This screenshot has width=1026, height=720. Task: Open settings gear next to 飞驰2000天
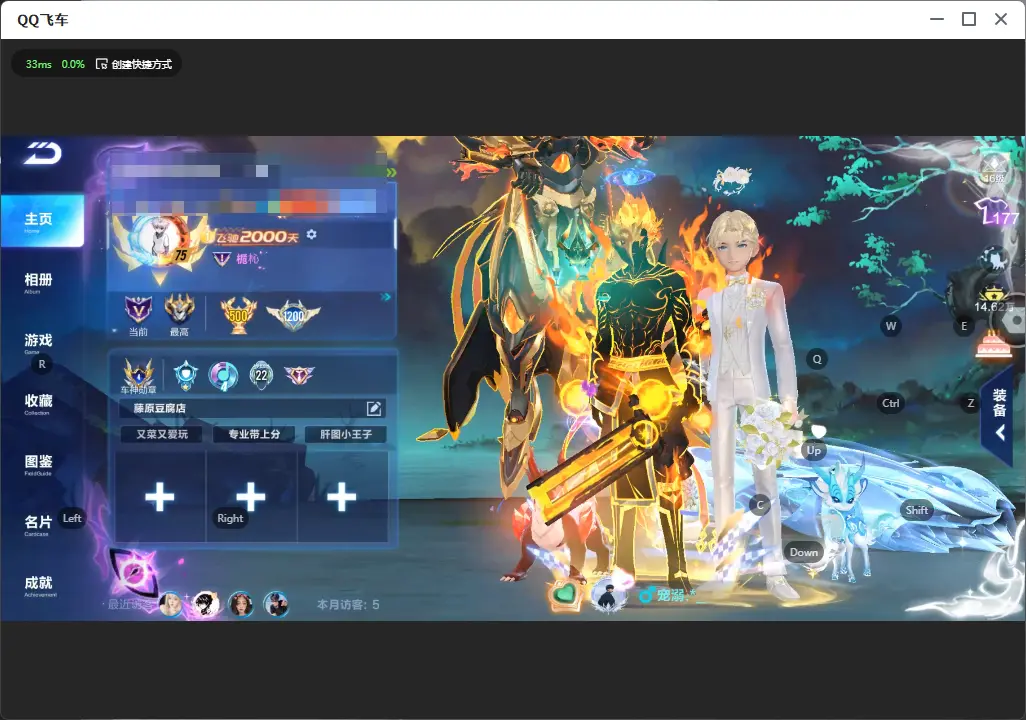[x=311, y=234]
